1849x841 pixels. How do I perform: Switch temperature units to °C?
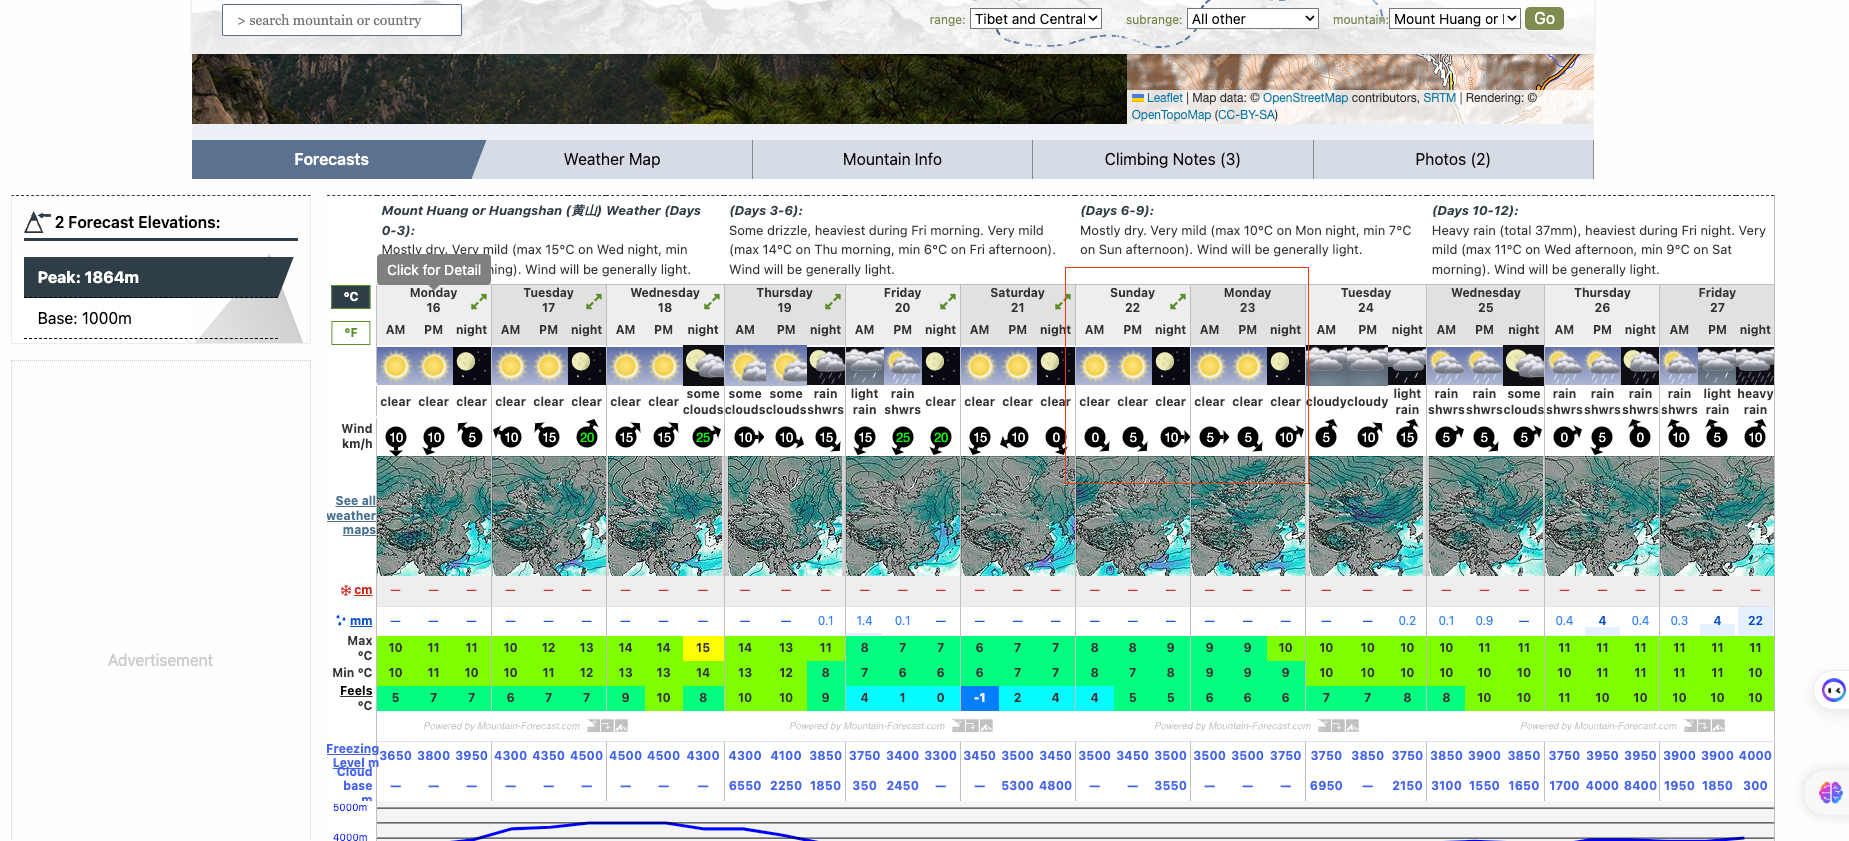(x=351, y=296)
